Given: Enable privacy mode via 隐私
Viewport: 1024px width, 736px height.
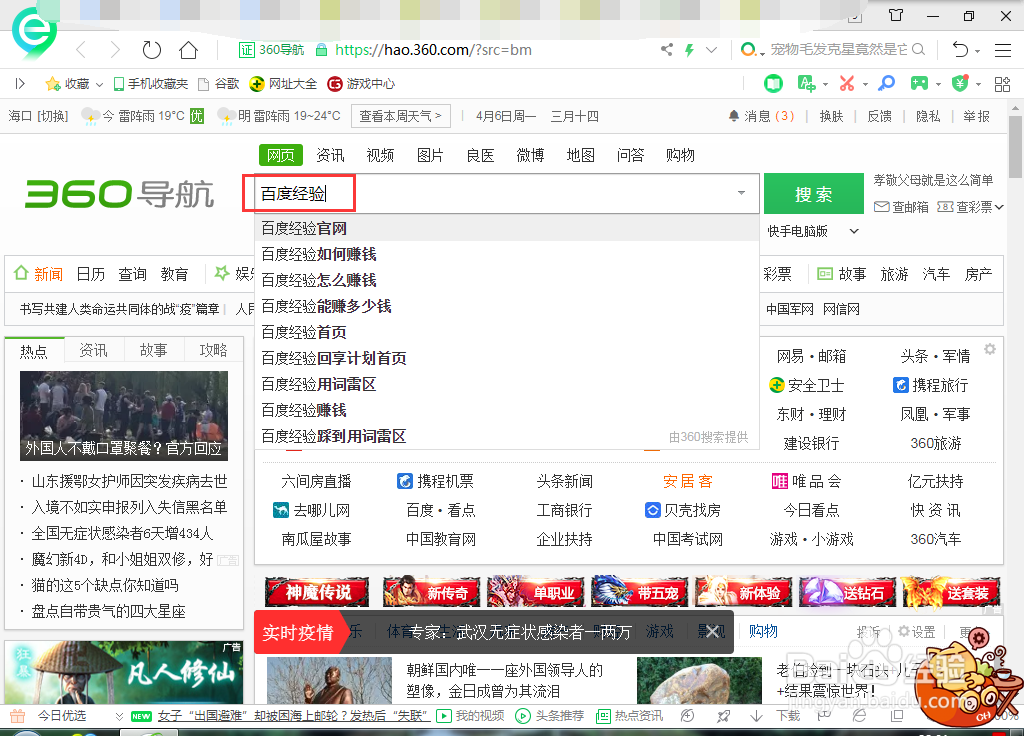Looking at the screenshot, I should pos(926,116).
